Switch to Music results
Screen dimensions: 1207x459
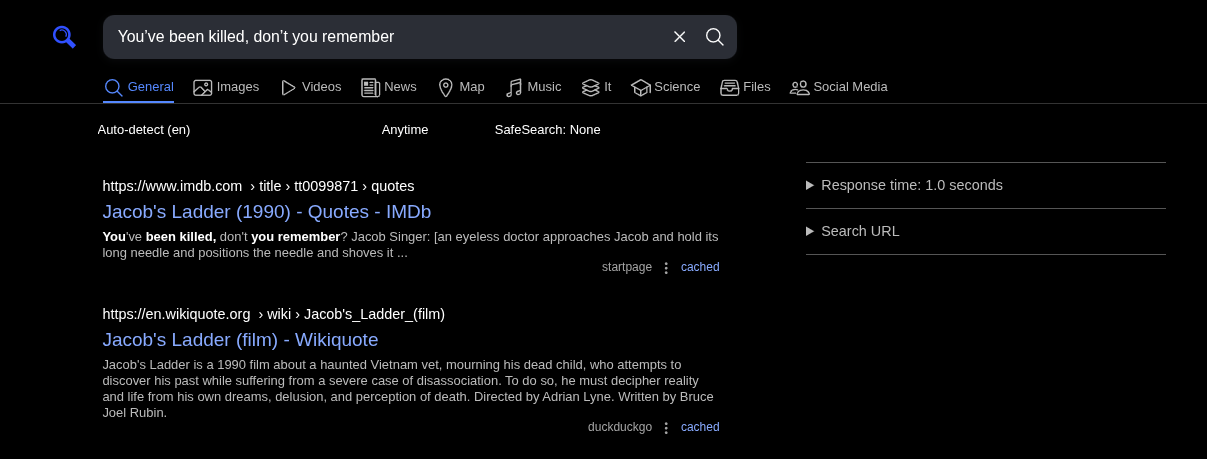tap(533, 87)
